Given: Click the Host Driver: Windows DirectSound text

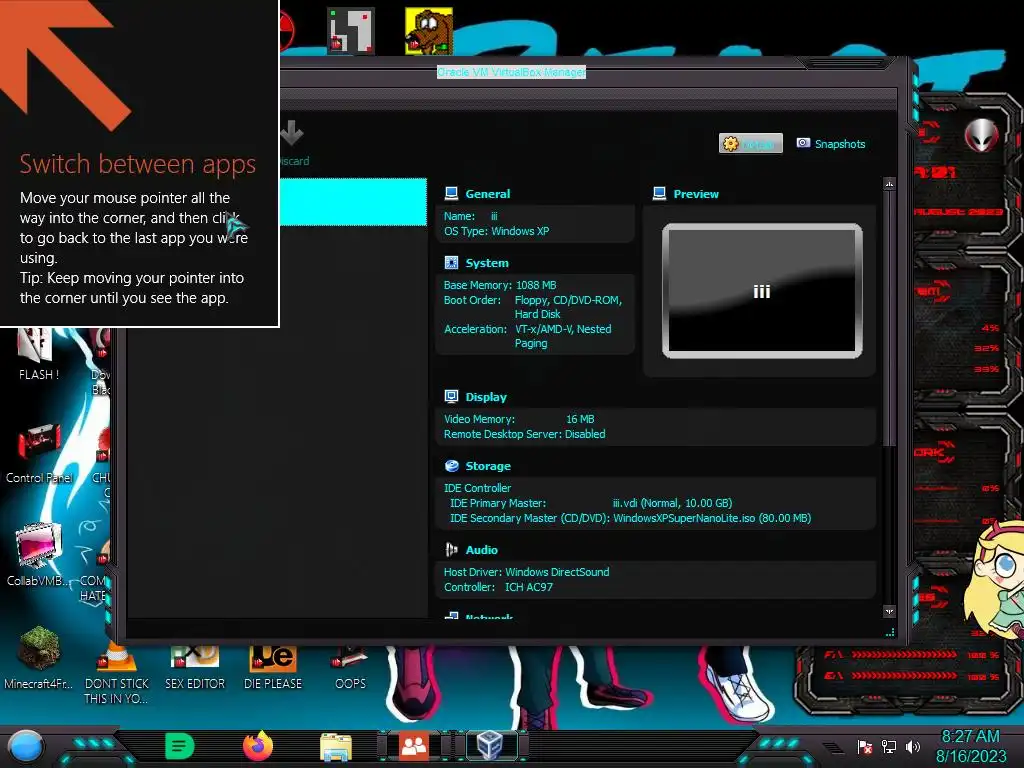Looking at the screenshot, I should pos(526,572).
